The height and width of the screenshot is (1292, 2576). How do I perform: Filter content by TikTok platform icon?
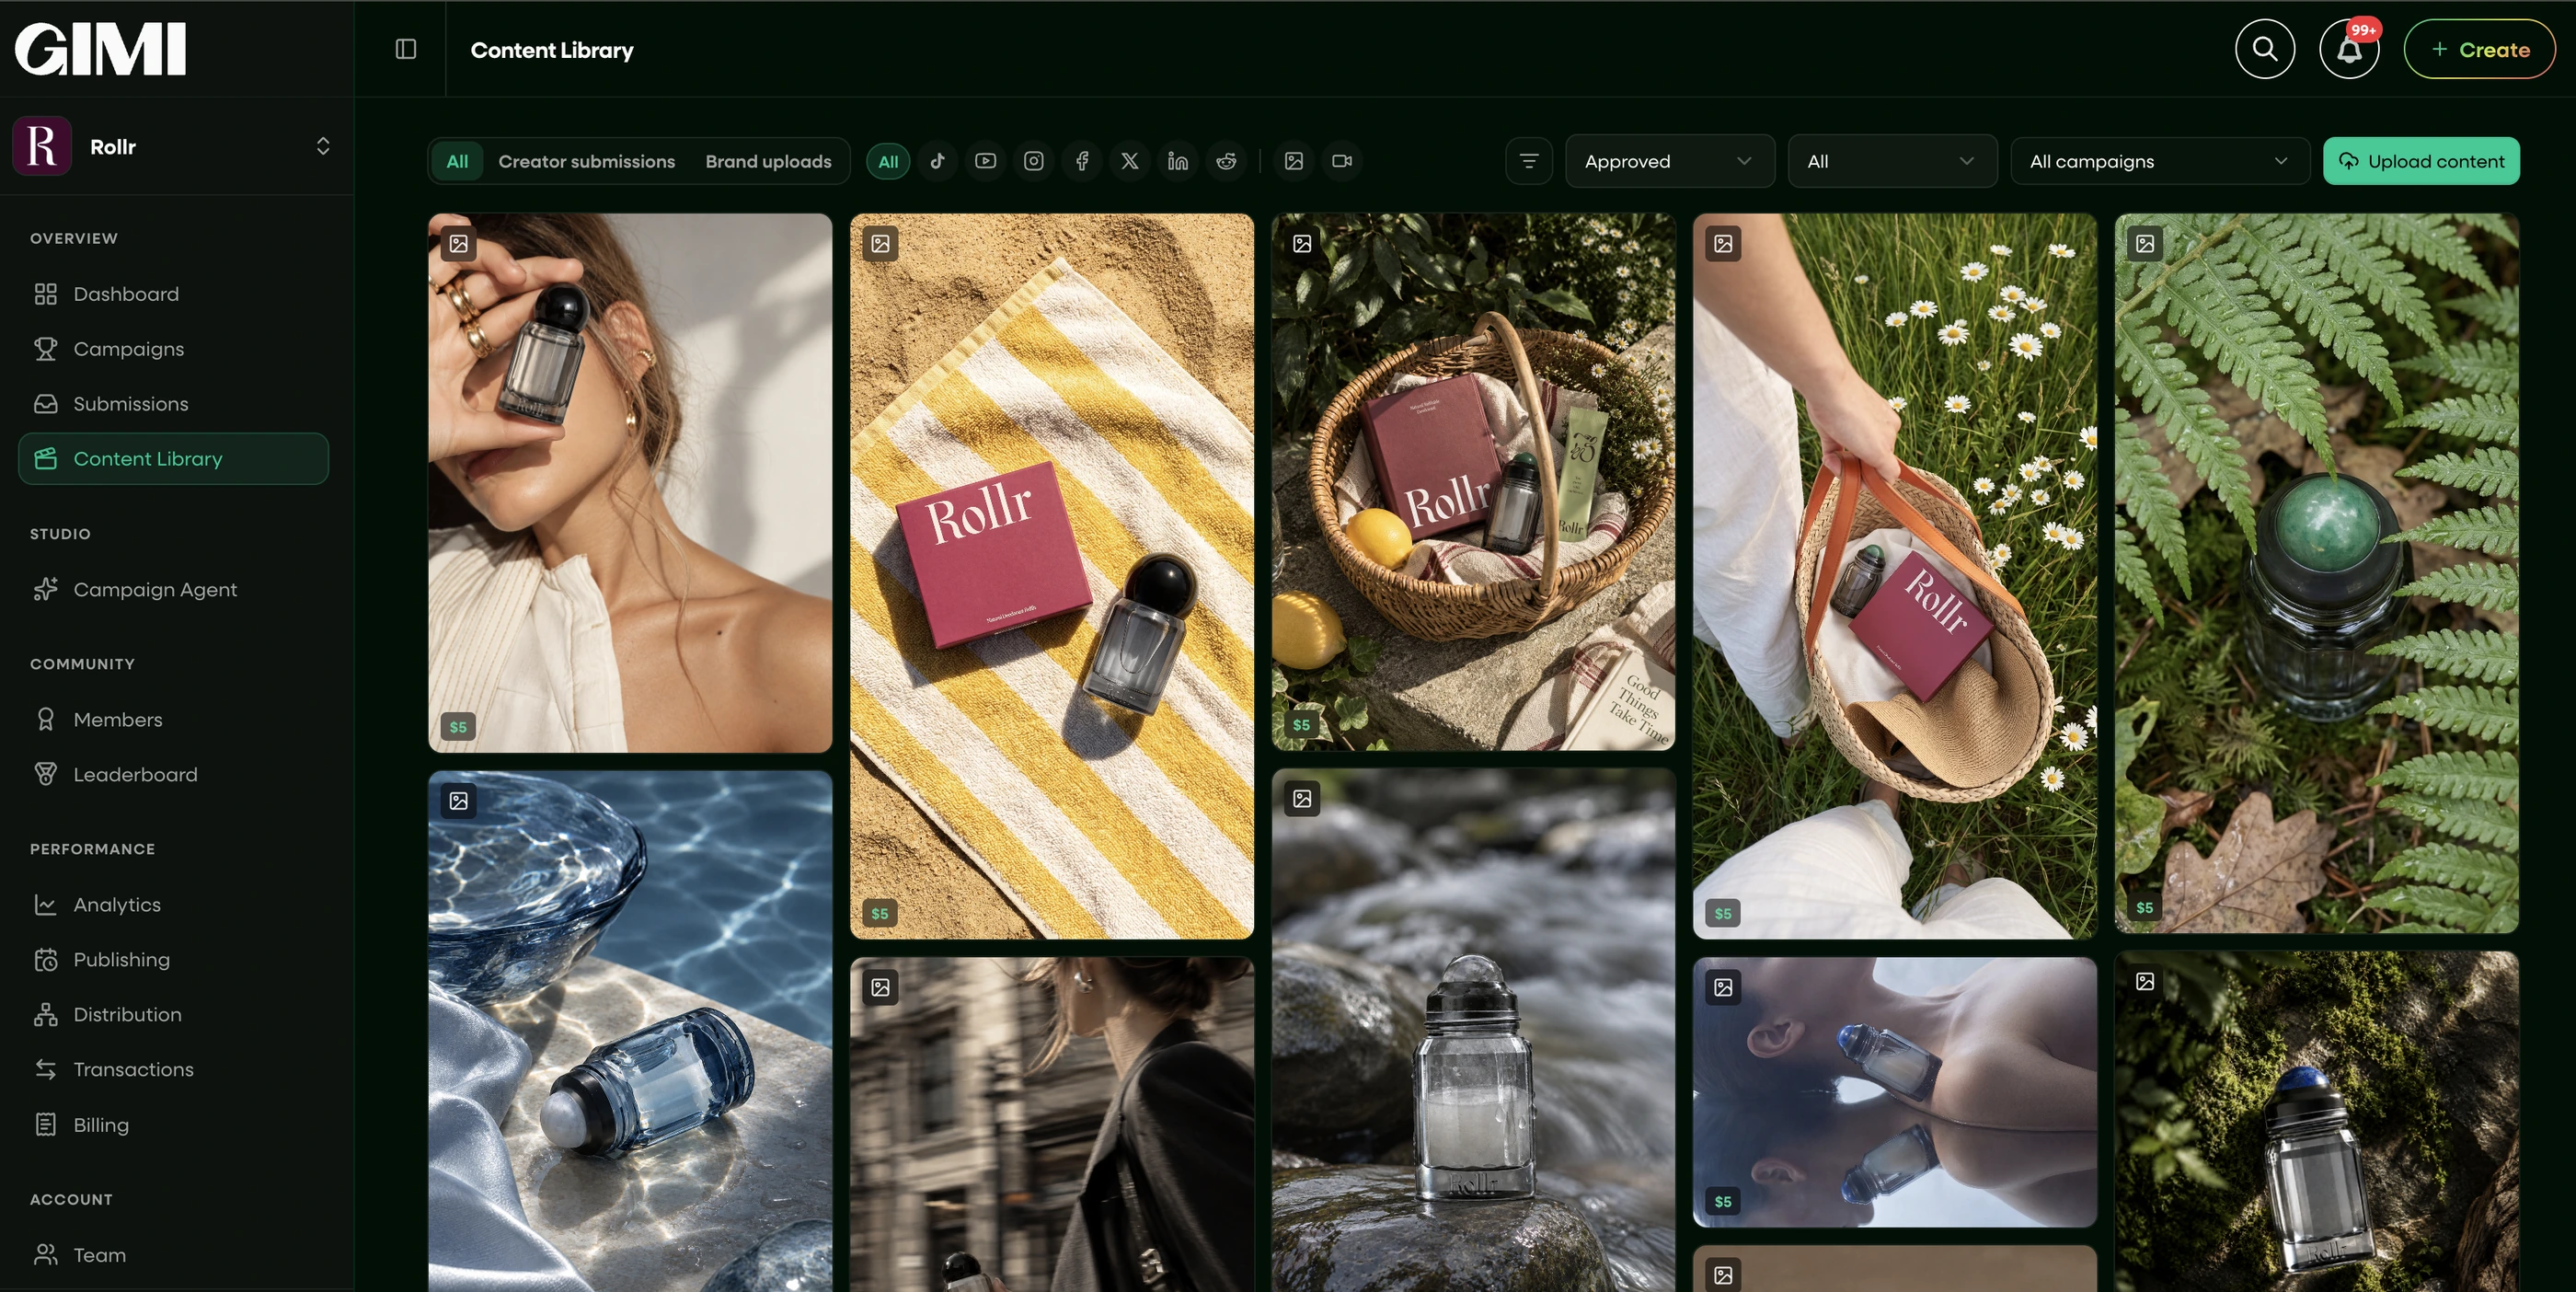click(937, 161)
